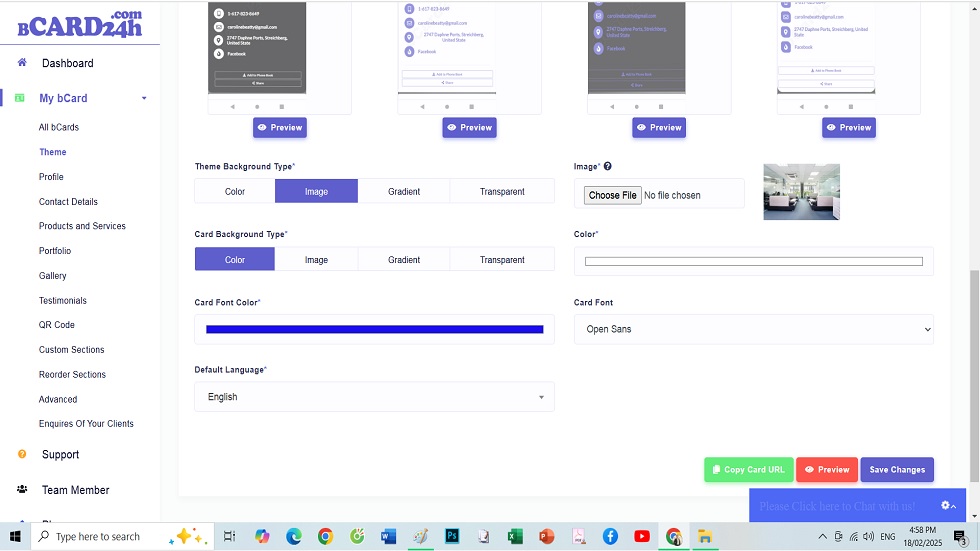Click the Team Member people icon
Screen dimensions: 980x551
22,490
